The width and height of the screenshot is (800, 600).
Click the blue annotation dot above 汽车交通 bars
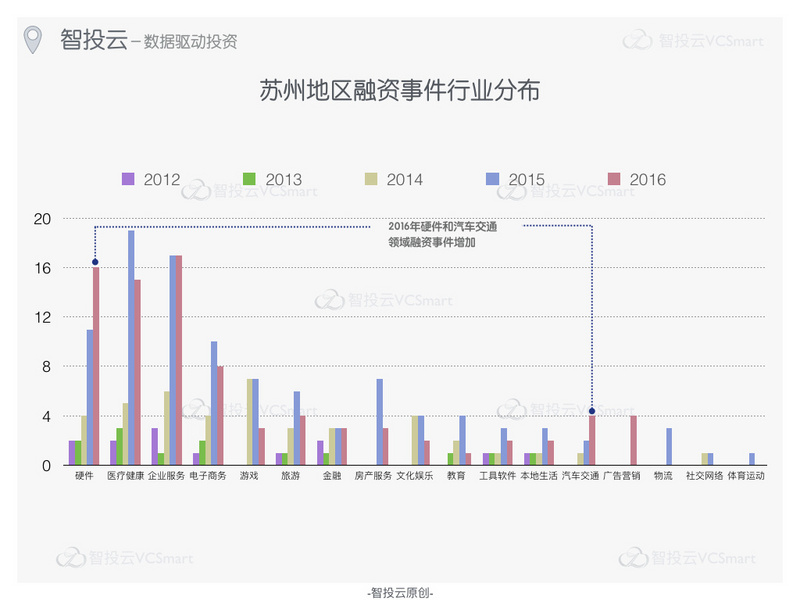tap(592, 411)
